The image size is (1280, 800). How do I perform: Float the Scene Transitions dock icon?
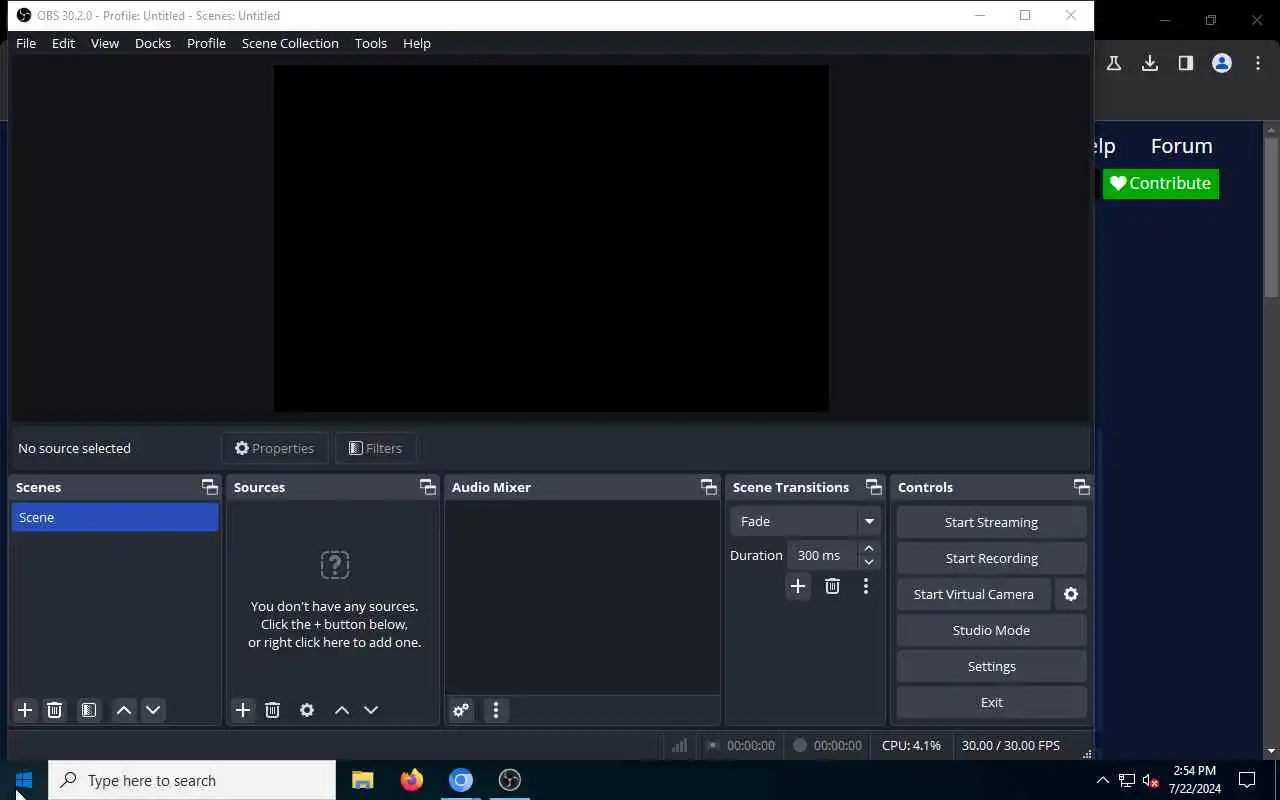874,487
